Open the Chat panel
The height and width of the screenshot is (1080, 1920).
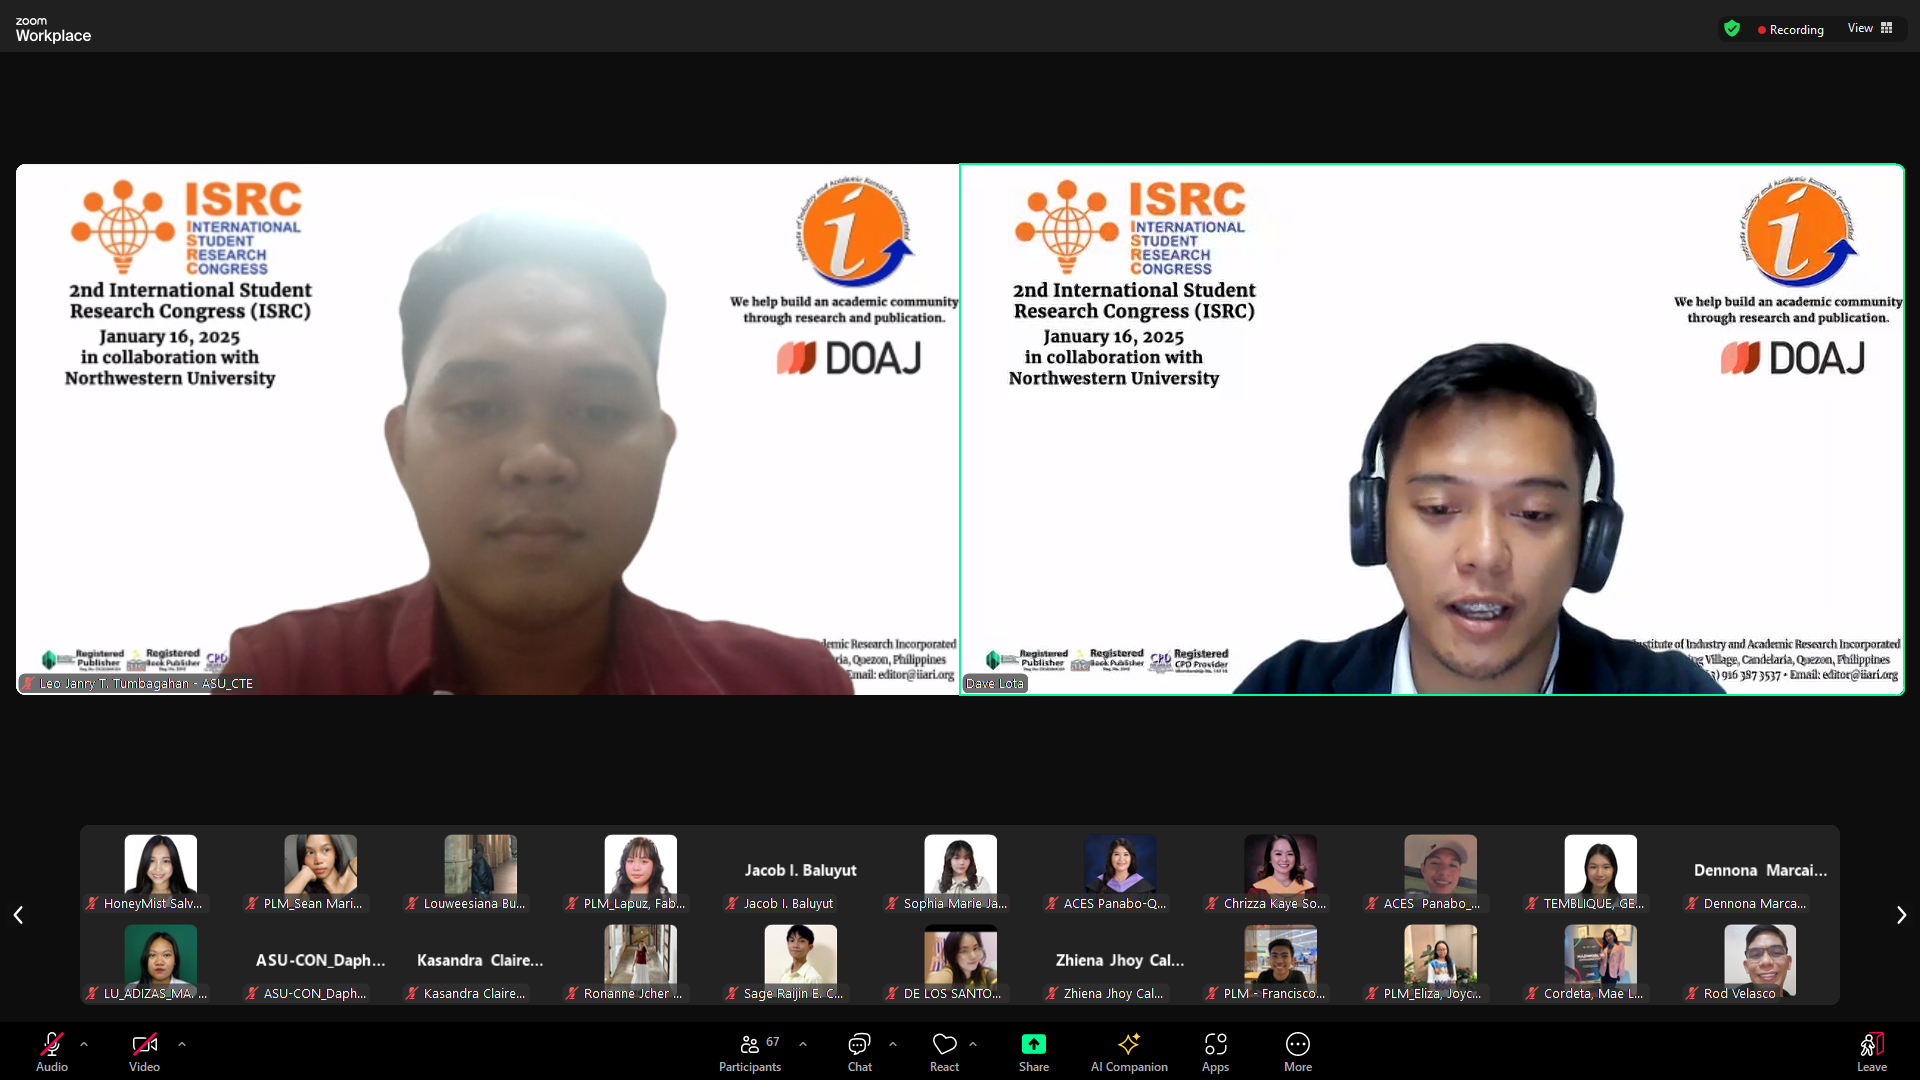[859, 1045]
